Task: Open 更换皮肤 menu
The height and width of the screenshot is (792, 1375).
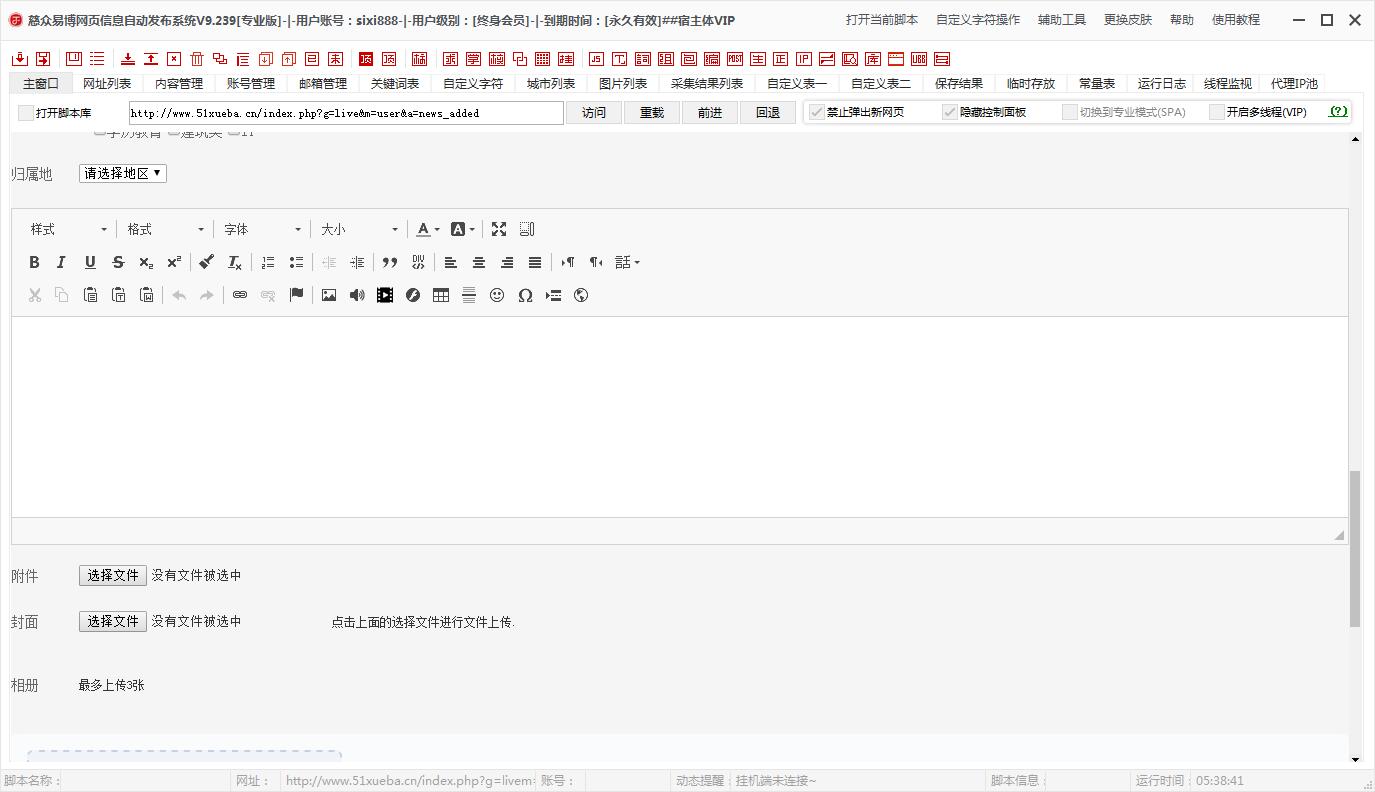Action: point(1128,20)
